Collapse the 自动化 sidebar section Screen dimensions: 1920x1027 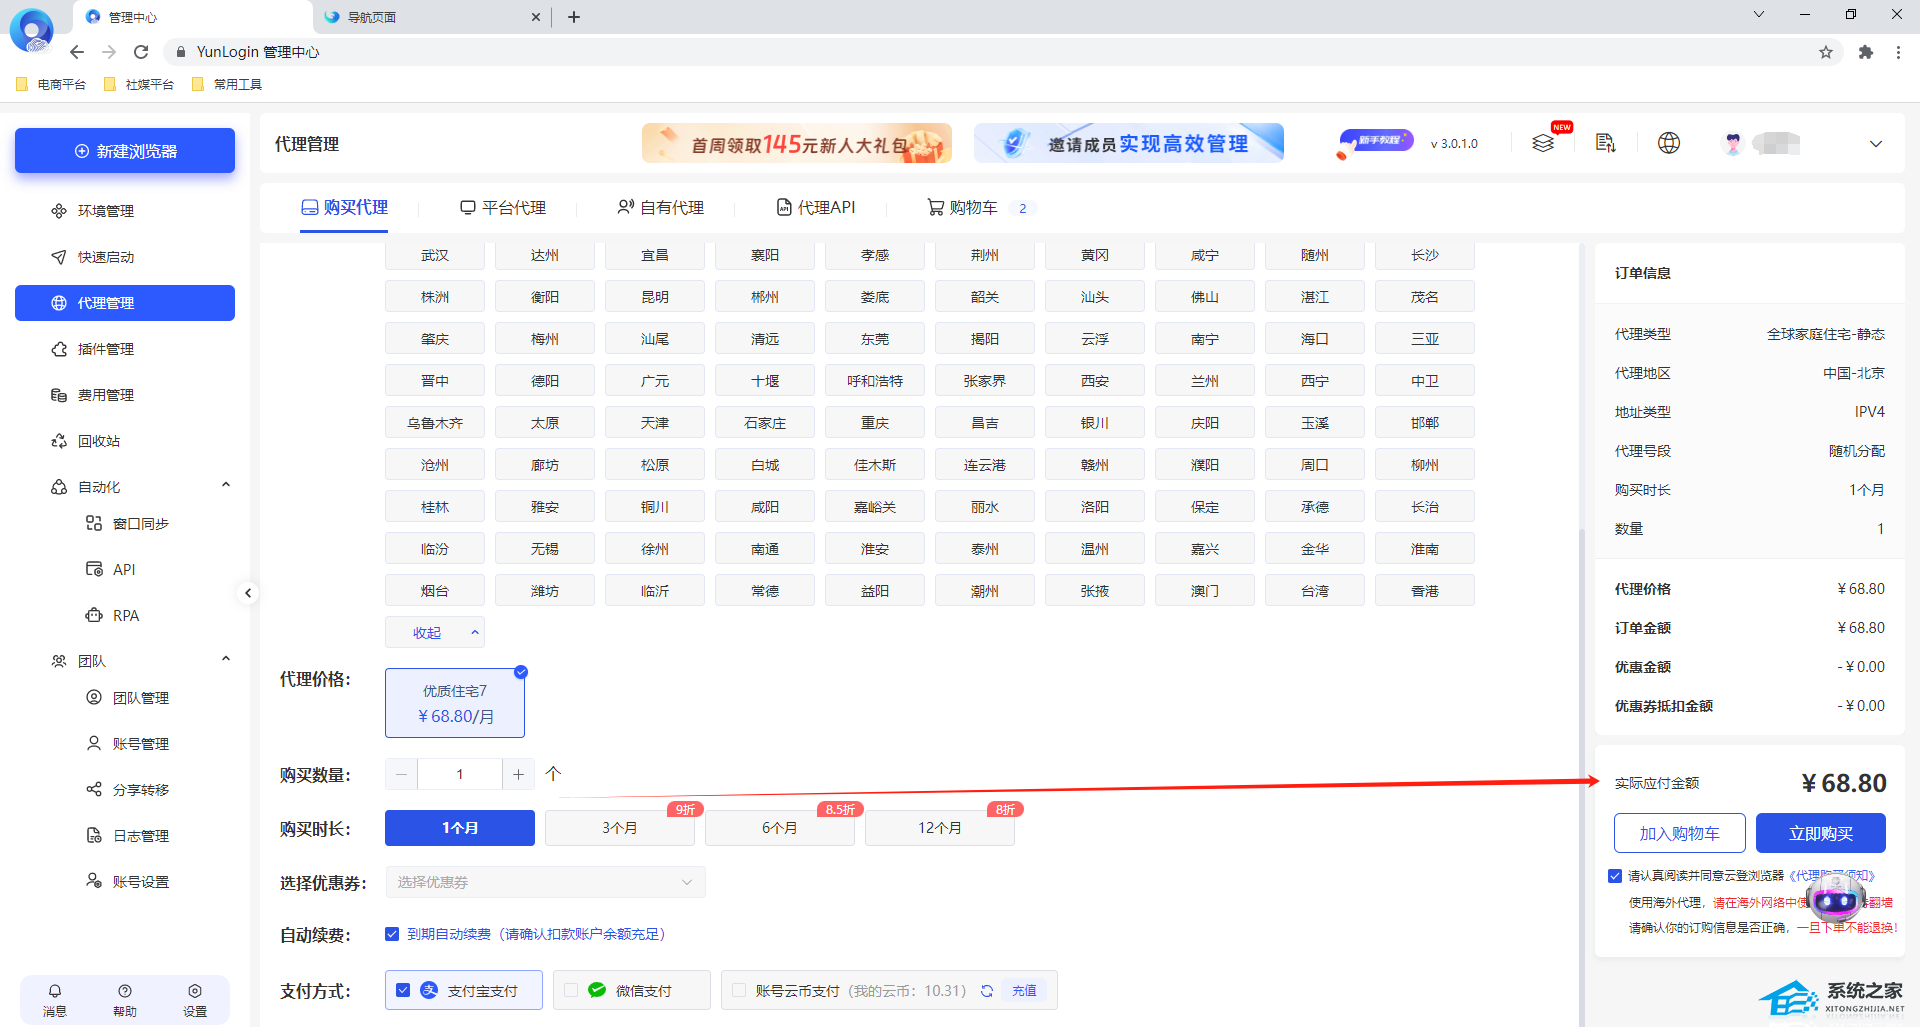pyautogui.click(x=226, y=486)
